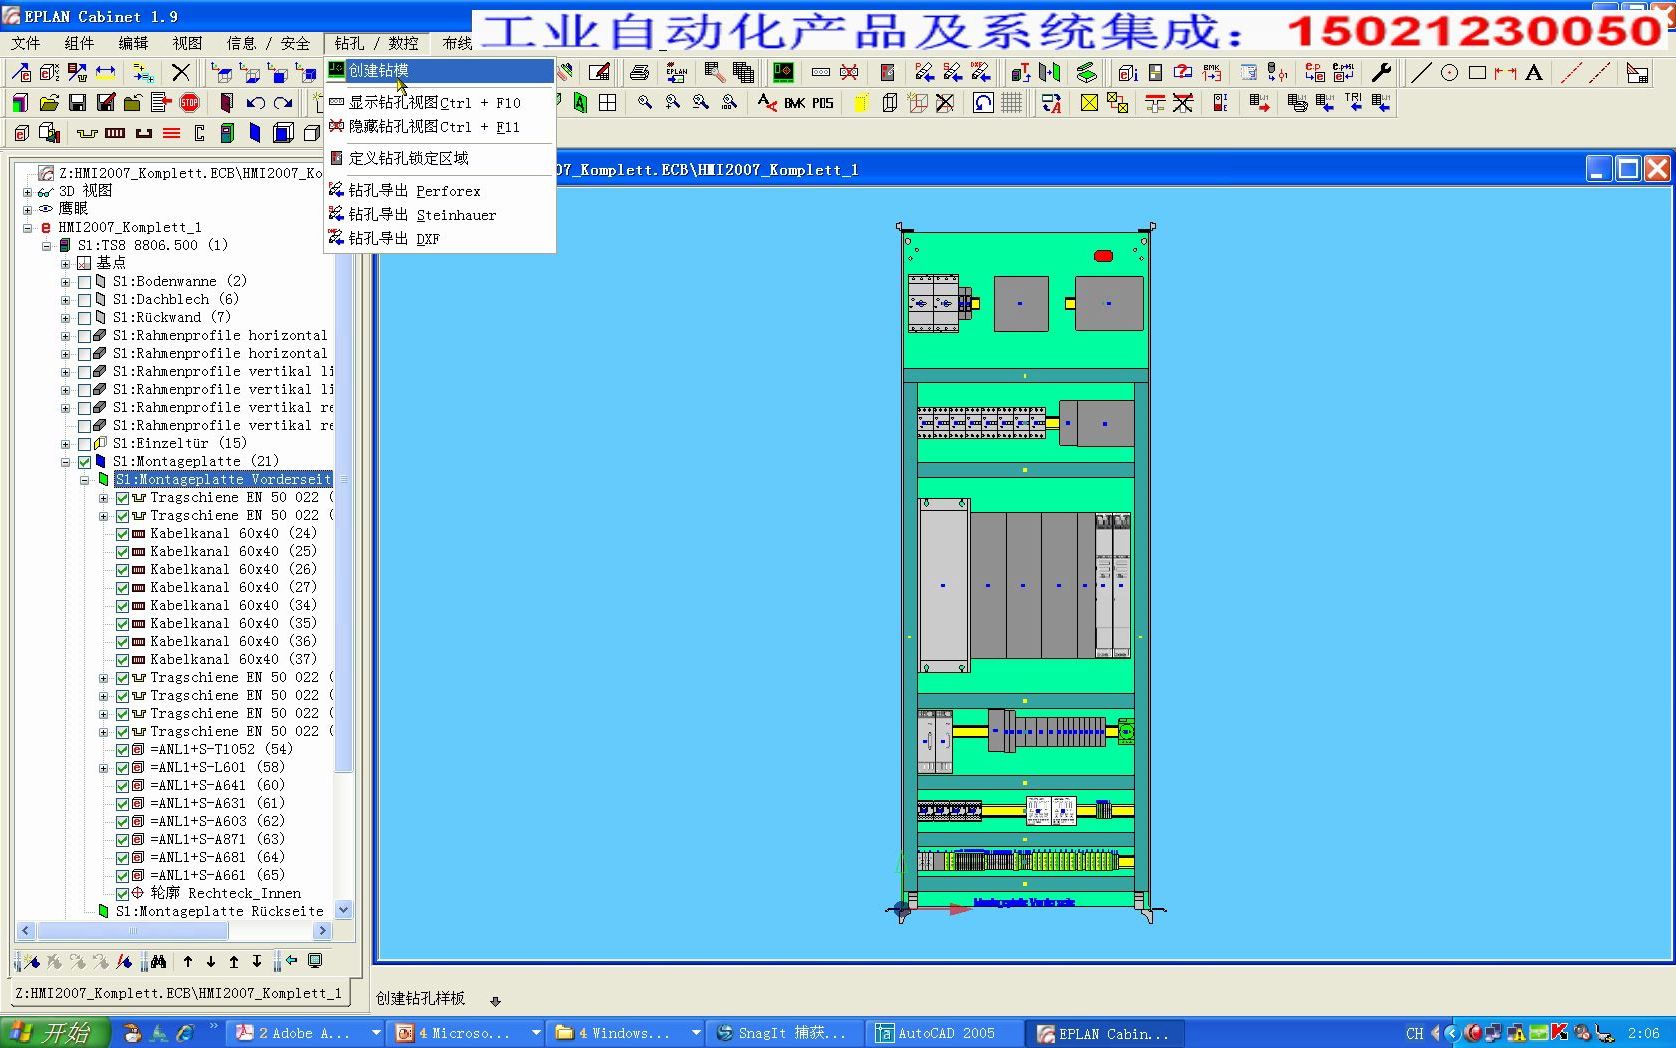This screenshot has height=1048, width=1676.
Task: Select the rectangle drawing tool
Action: tap(1477, 72)
